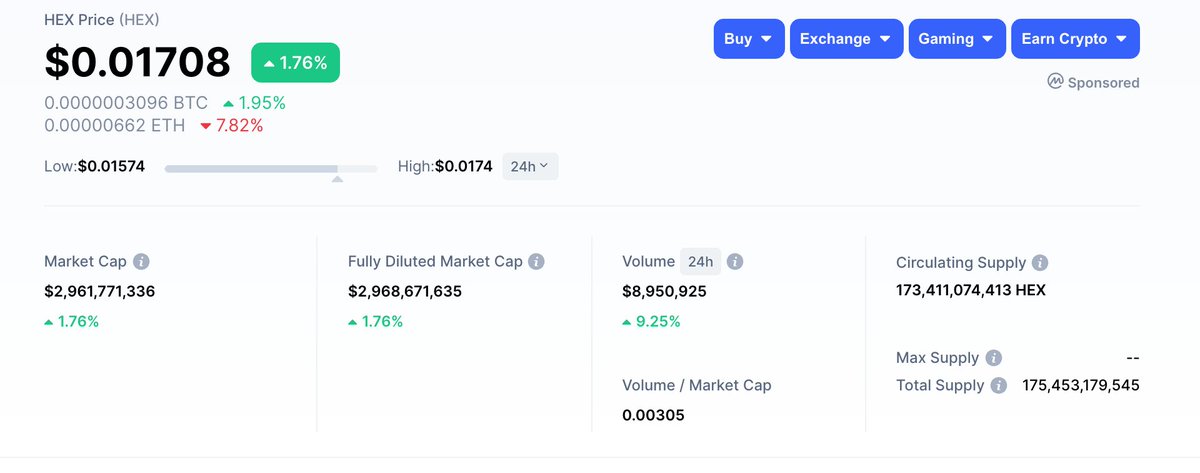Change the 24h Low/High time range

tap(529, 167)
